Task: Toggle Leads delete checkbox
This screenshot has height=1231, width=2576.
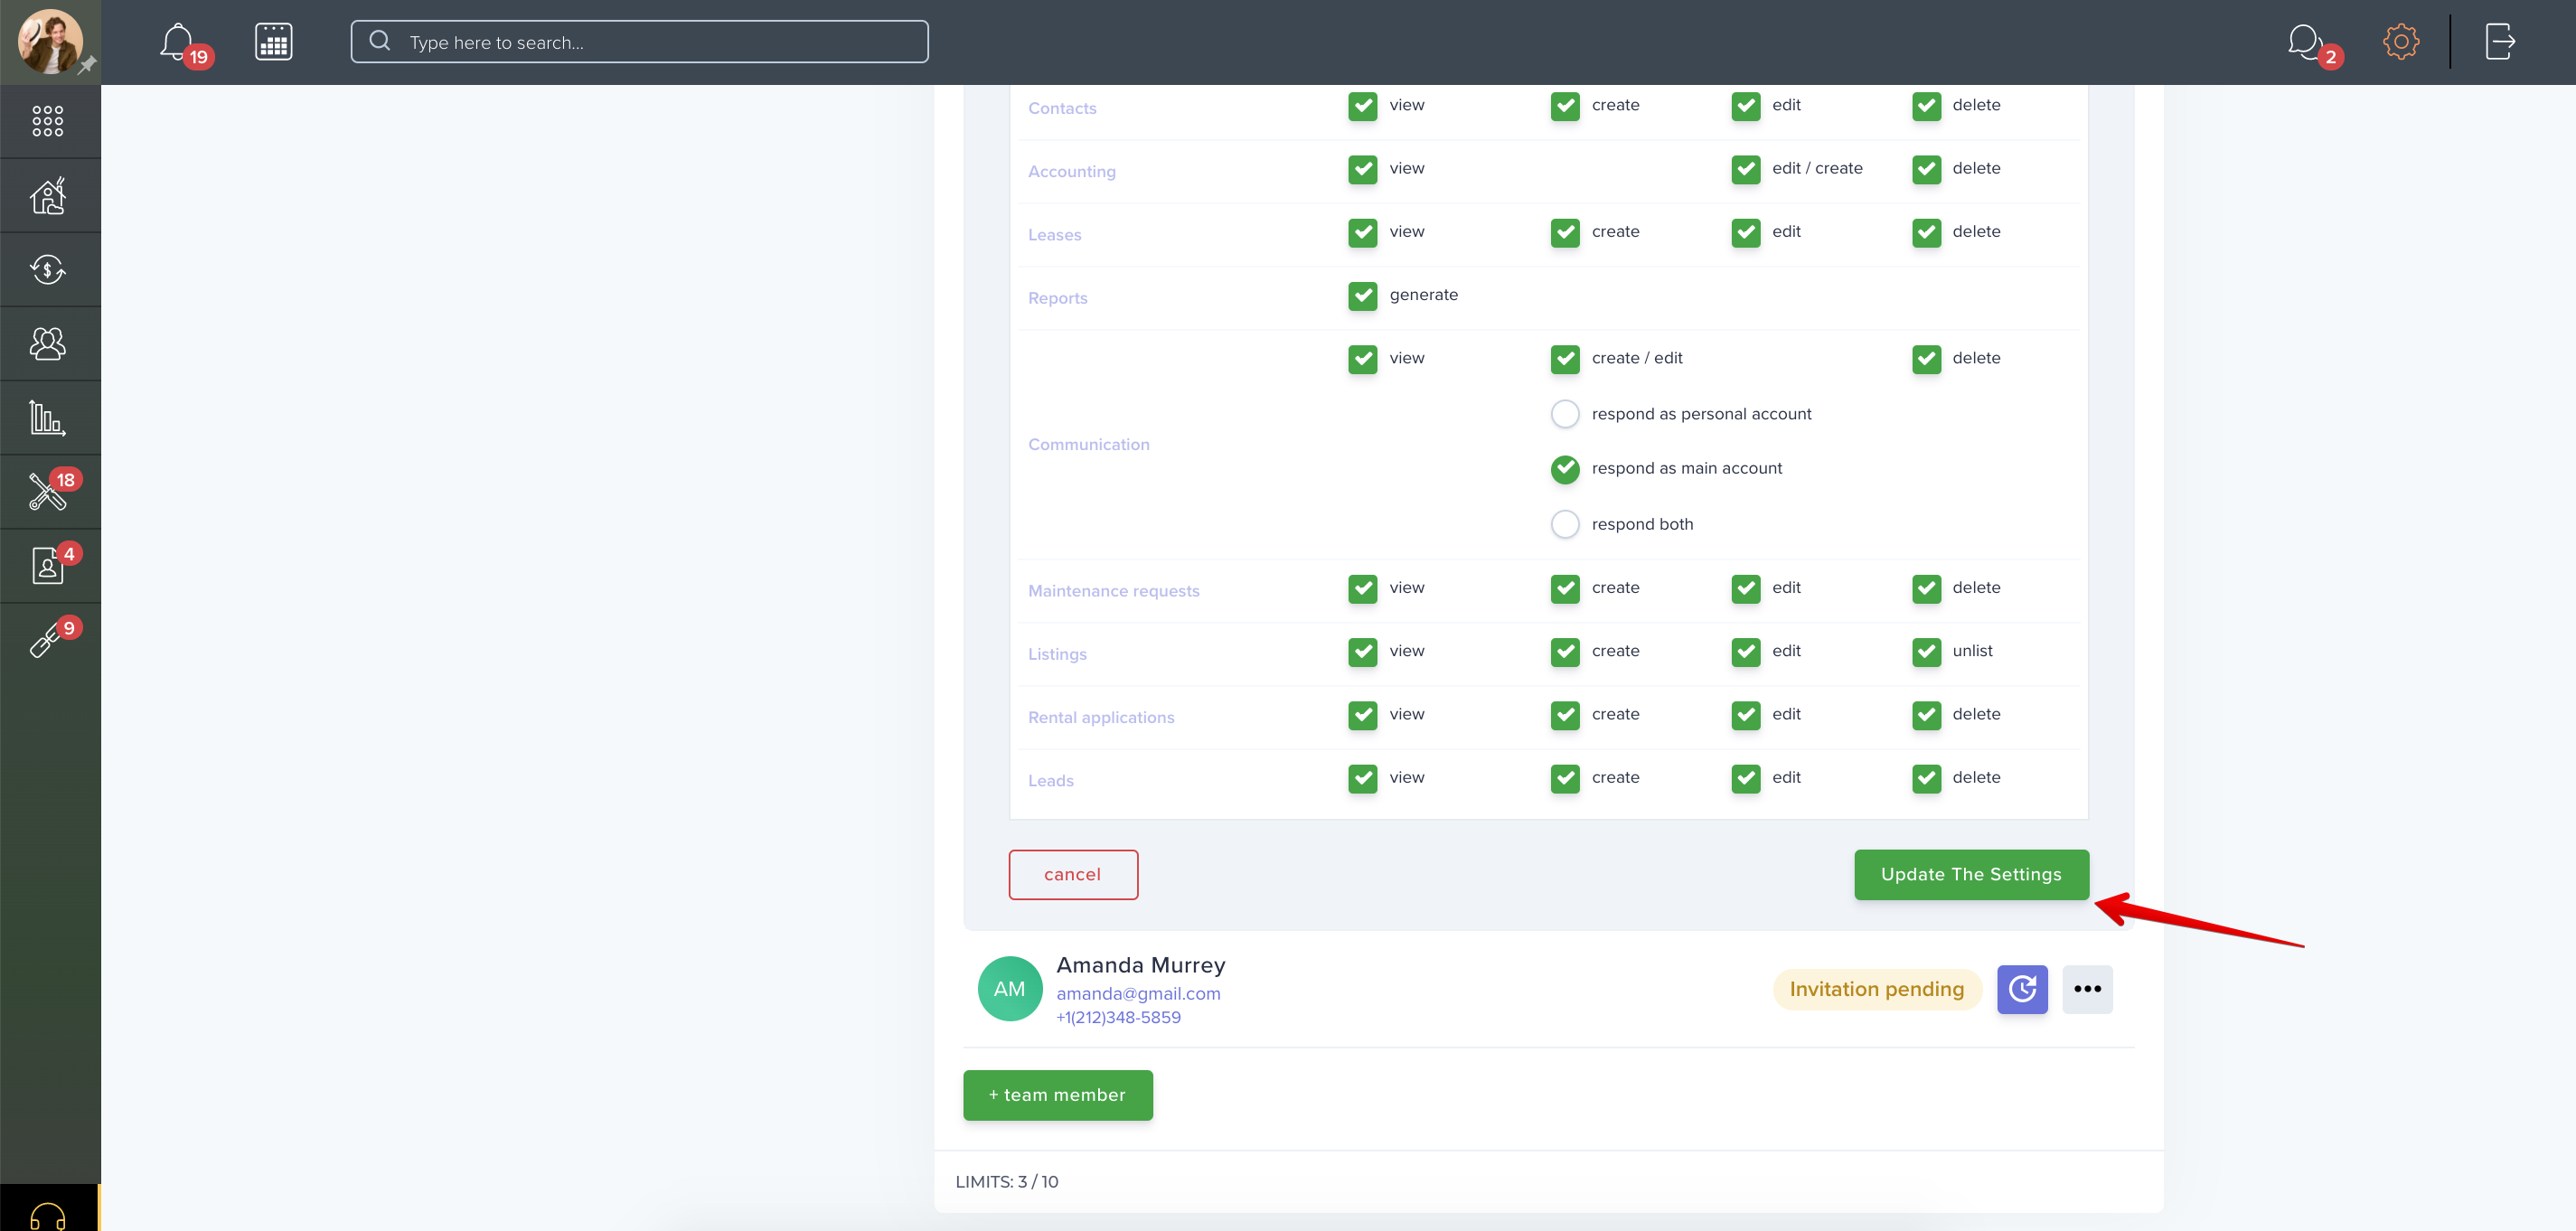Action: tap(1926, 778)
